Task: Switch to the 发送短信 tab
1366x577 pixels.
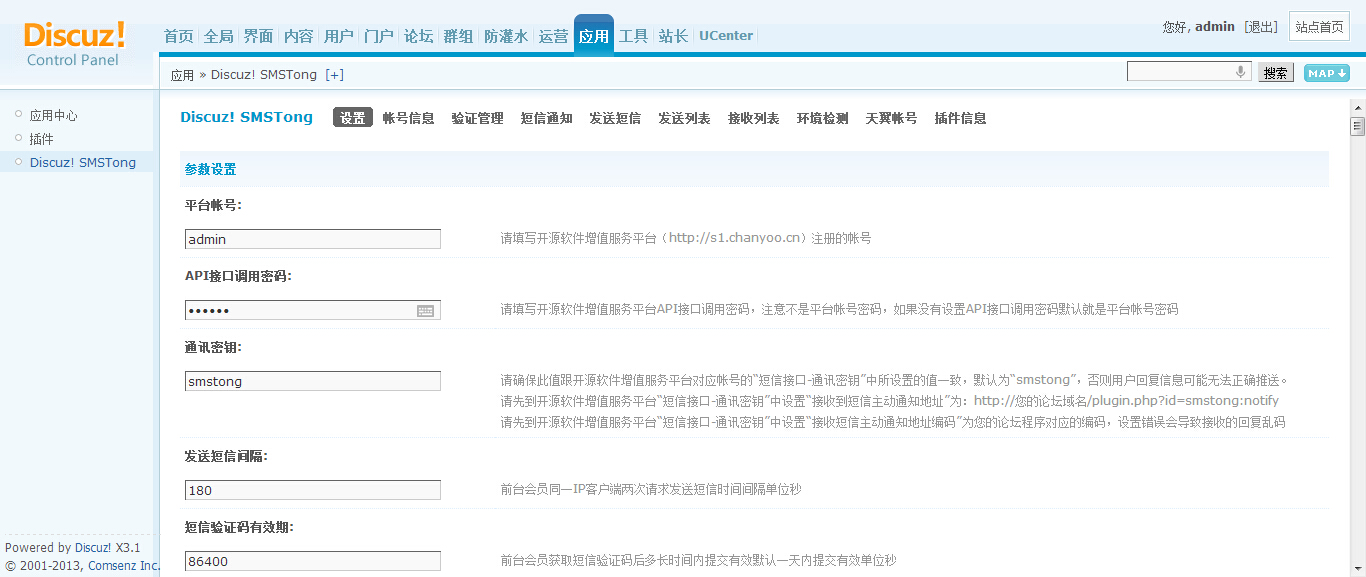Action: pos(615,118)
